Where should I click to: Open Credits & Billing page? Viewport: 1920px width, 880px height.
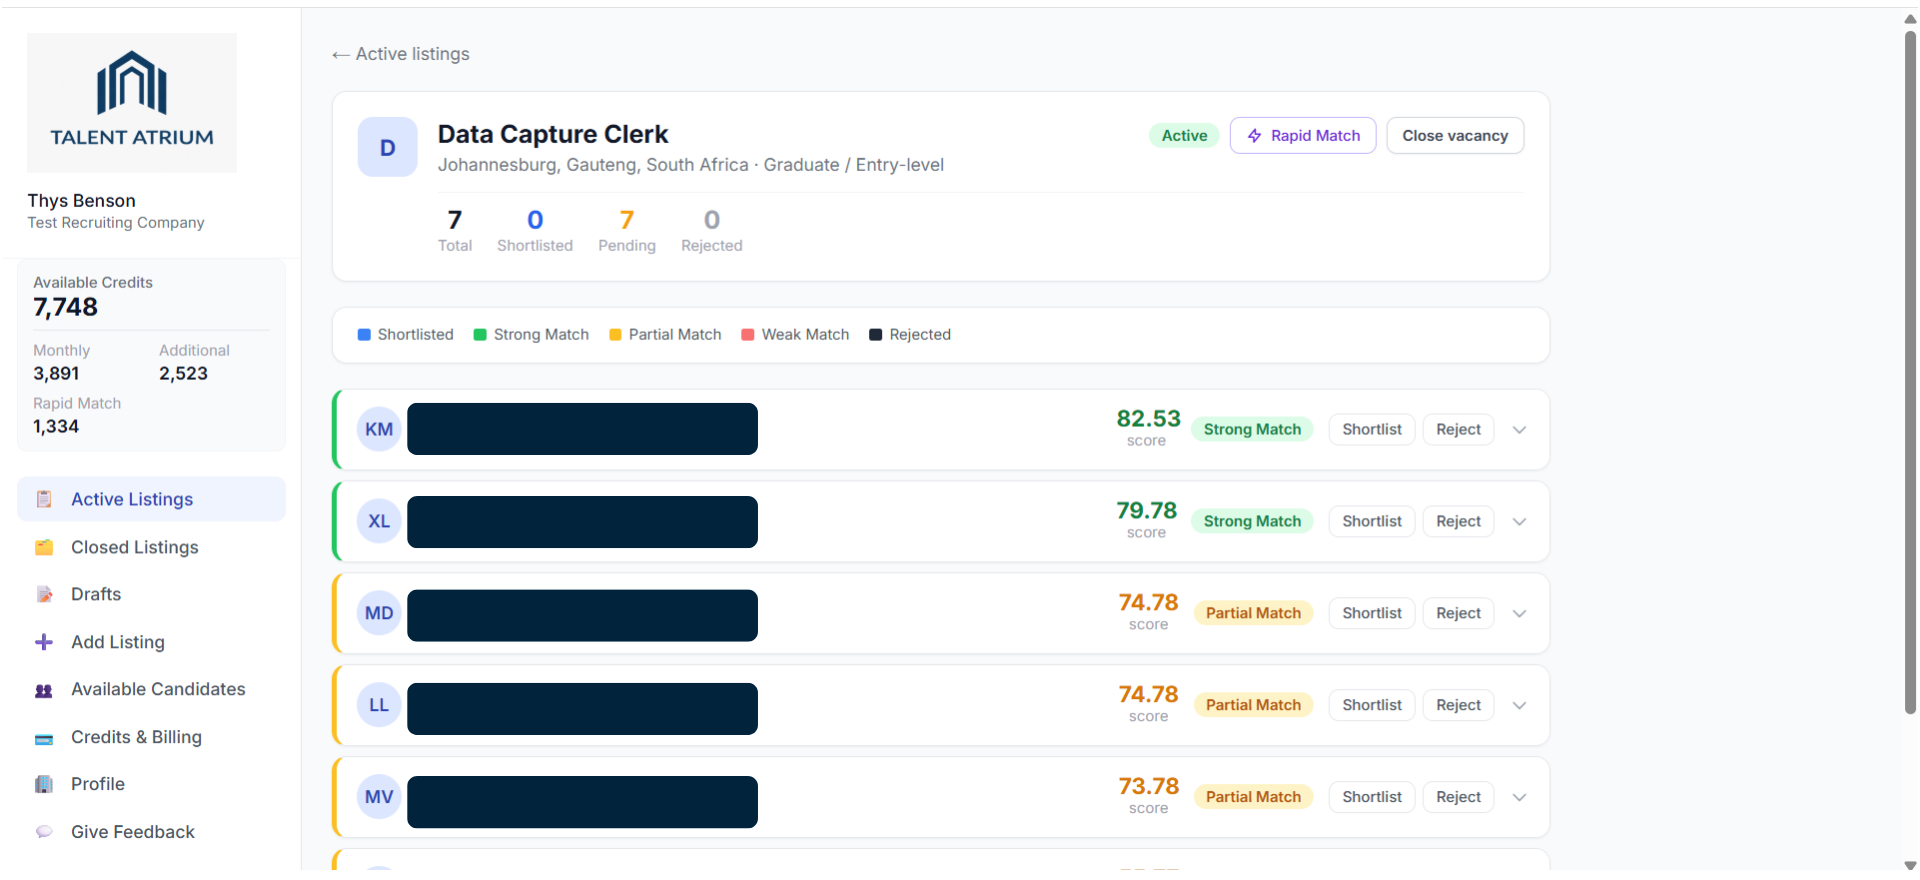tap(151, 737)
